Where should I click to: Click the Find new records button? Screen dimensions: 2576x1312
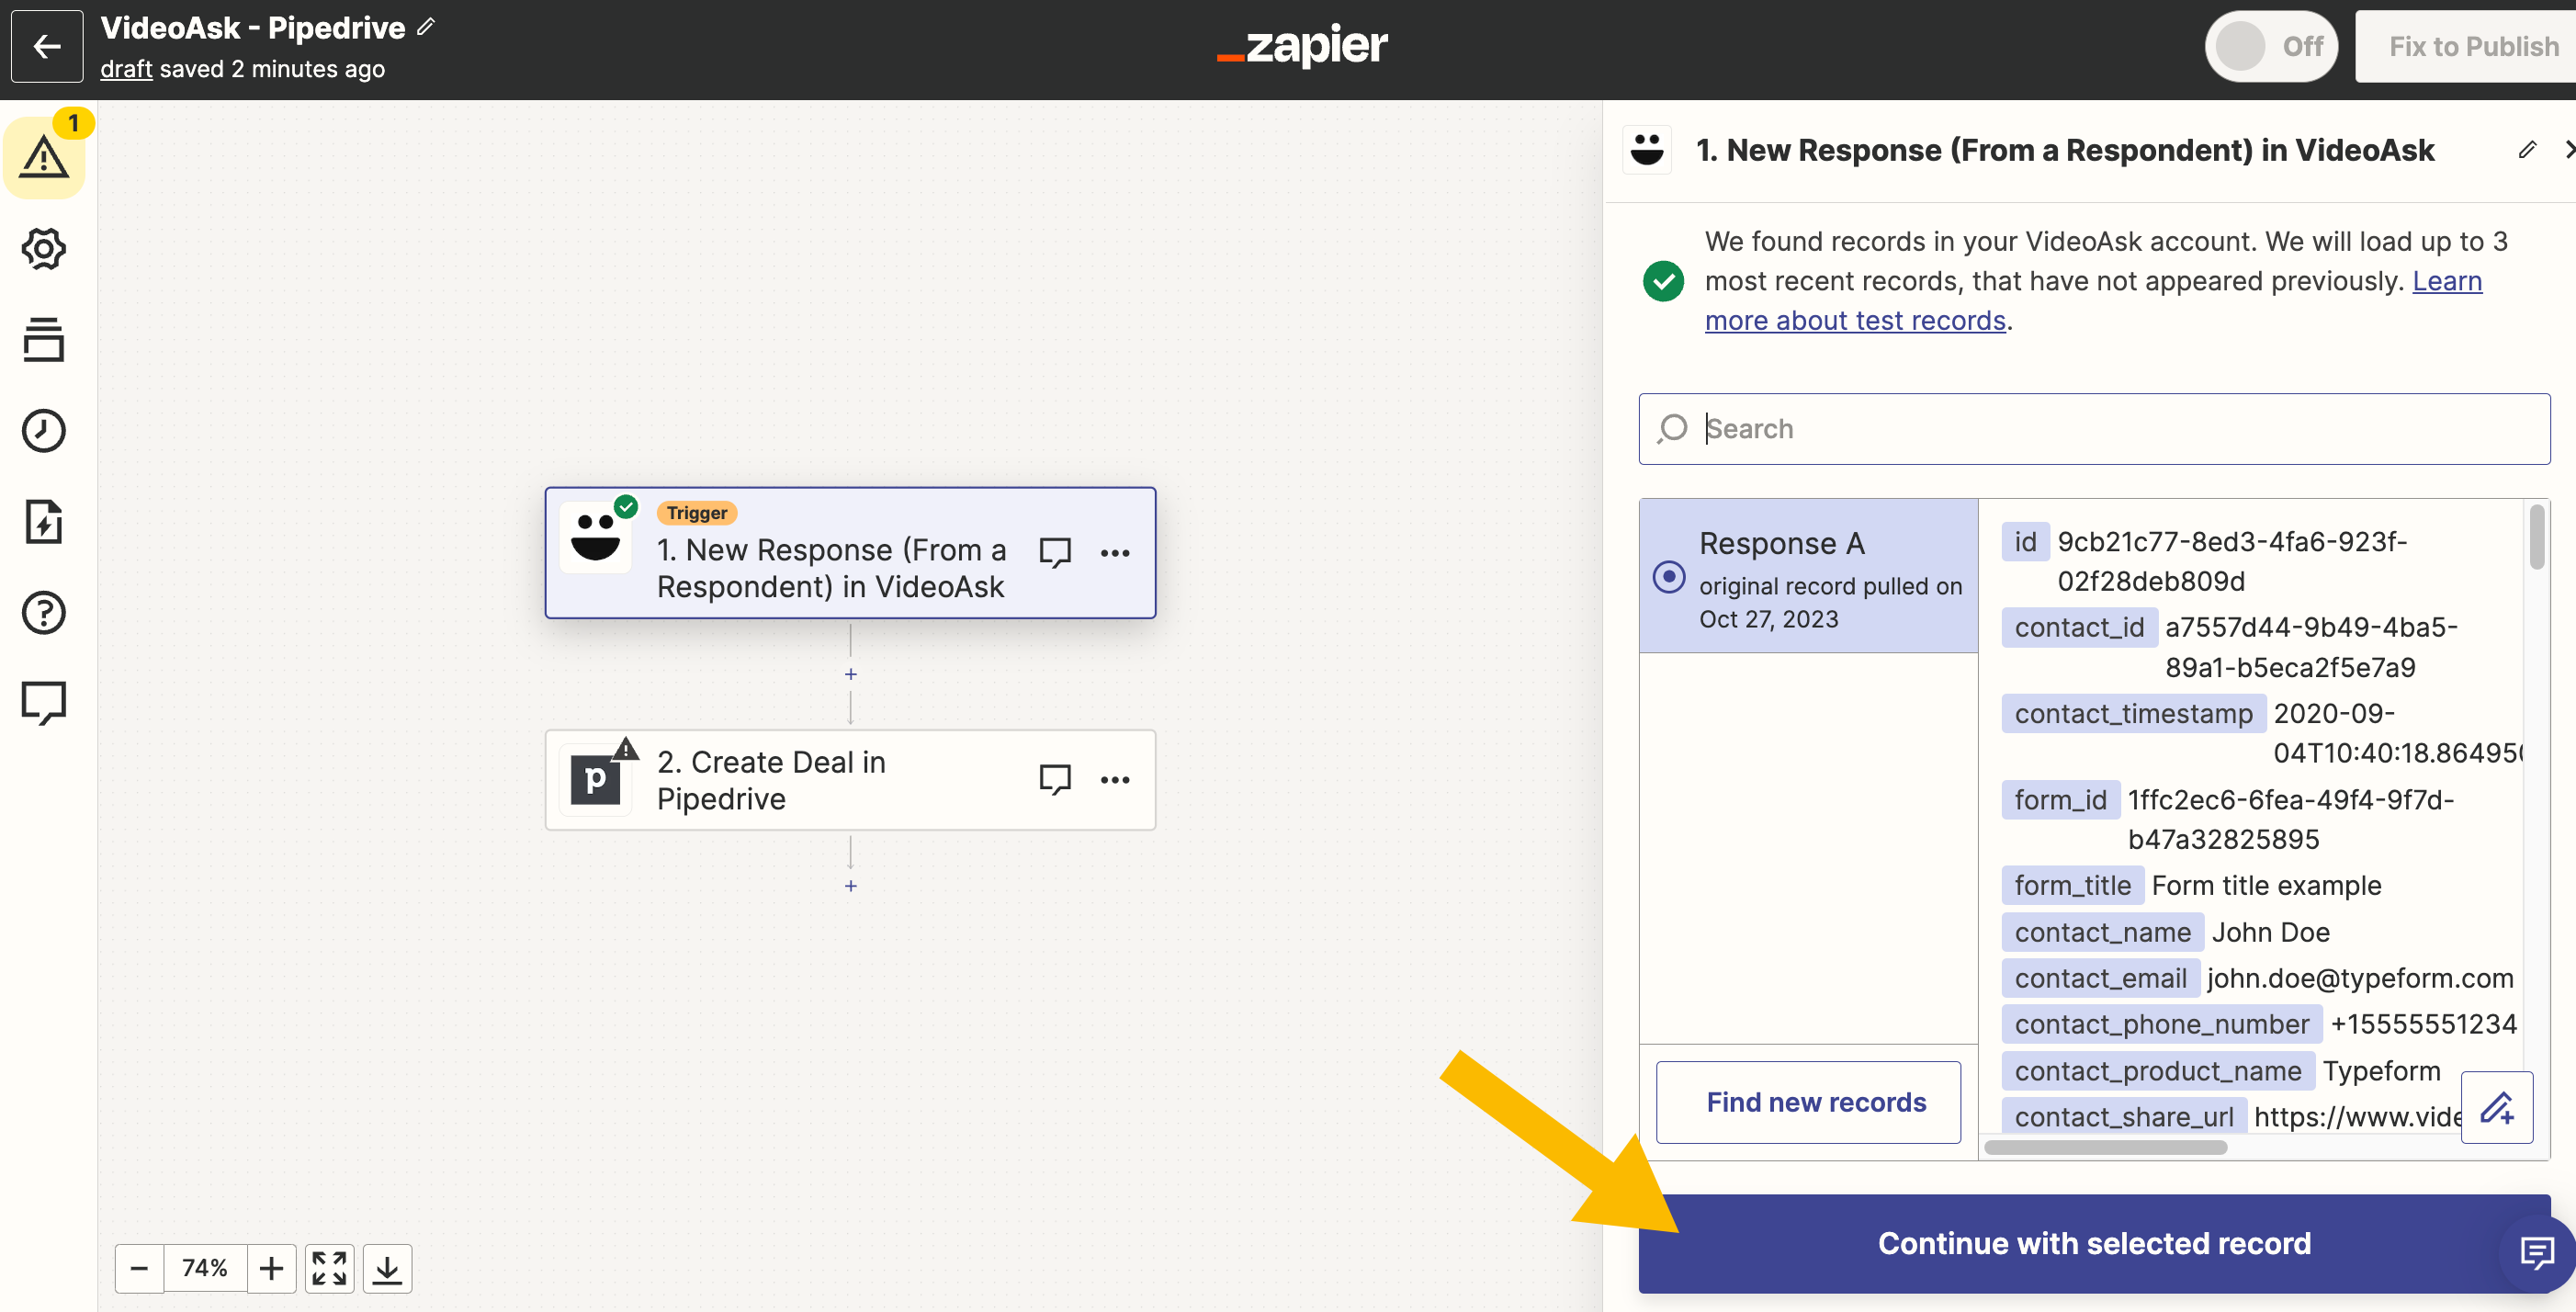pos(1815,1101)
